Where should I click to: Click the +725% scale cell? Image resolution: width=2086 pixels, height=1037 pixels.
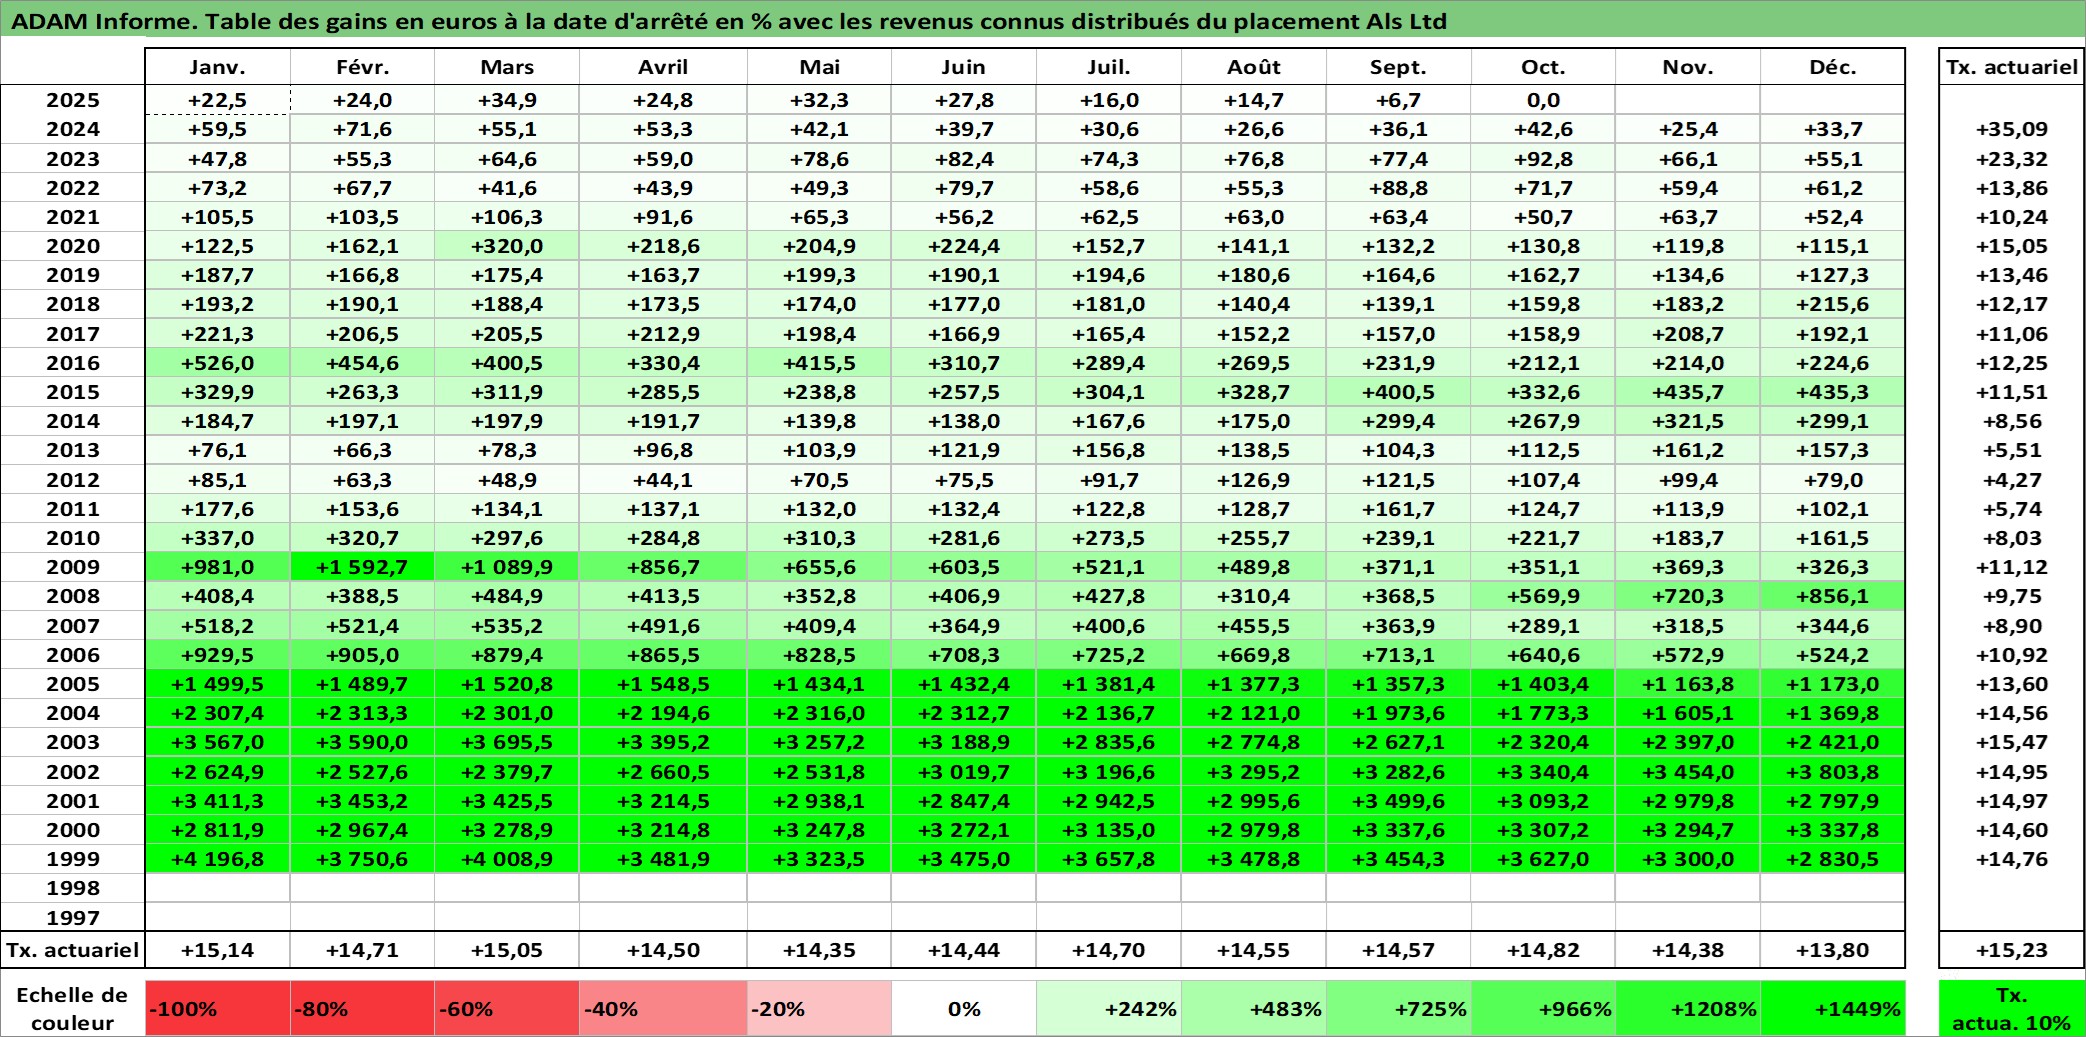point(1399,1008)
